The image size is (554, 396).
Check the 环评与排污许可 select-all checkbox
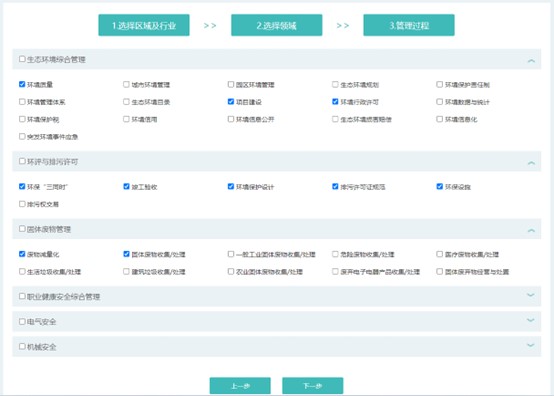22,161
